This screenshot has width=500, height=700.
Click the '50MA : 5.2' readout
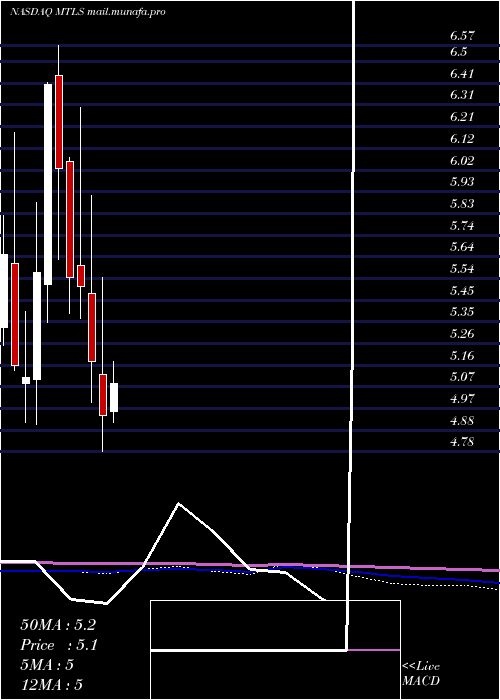click(58, 625)
